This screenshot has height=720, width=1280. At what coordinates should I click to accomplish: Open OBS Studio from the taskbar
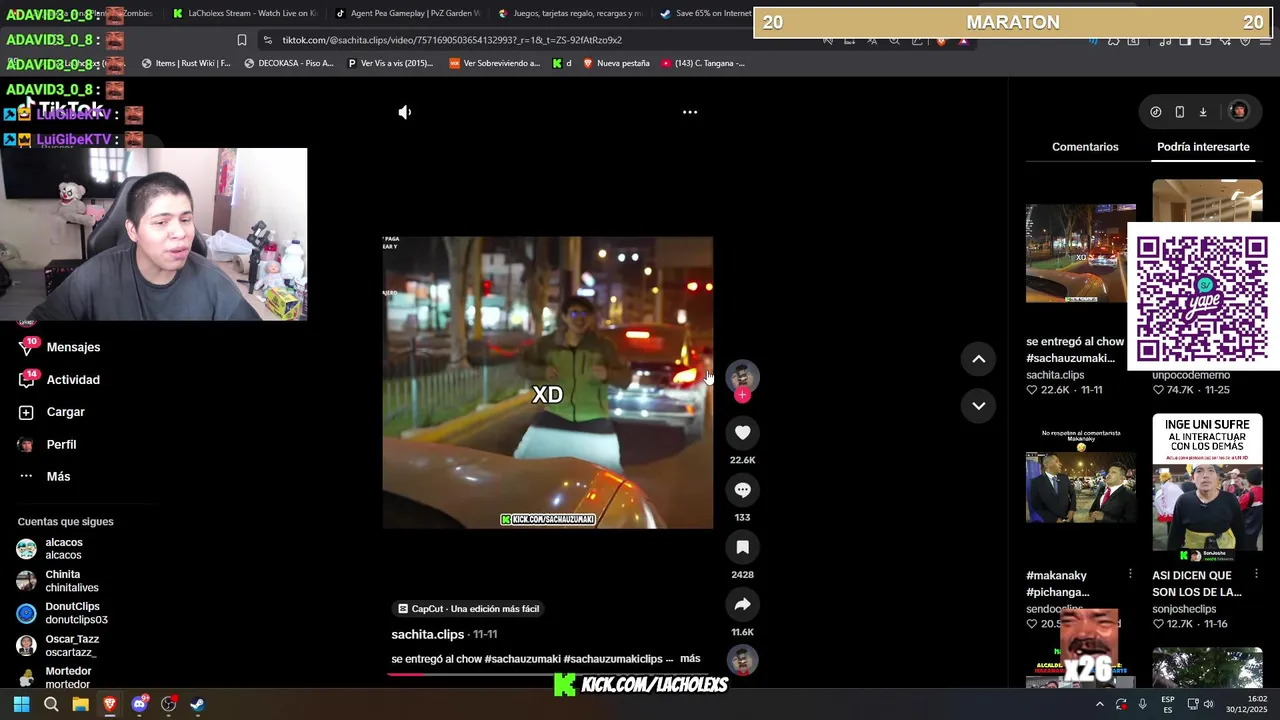168,704
